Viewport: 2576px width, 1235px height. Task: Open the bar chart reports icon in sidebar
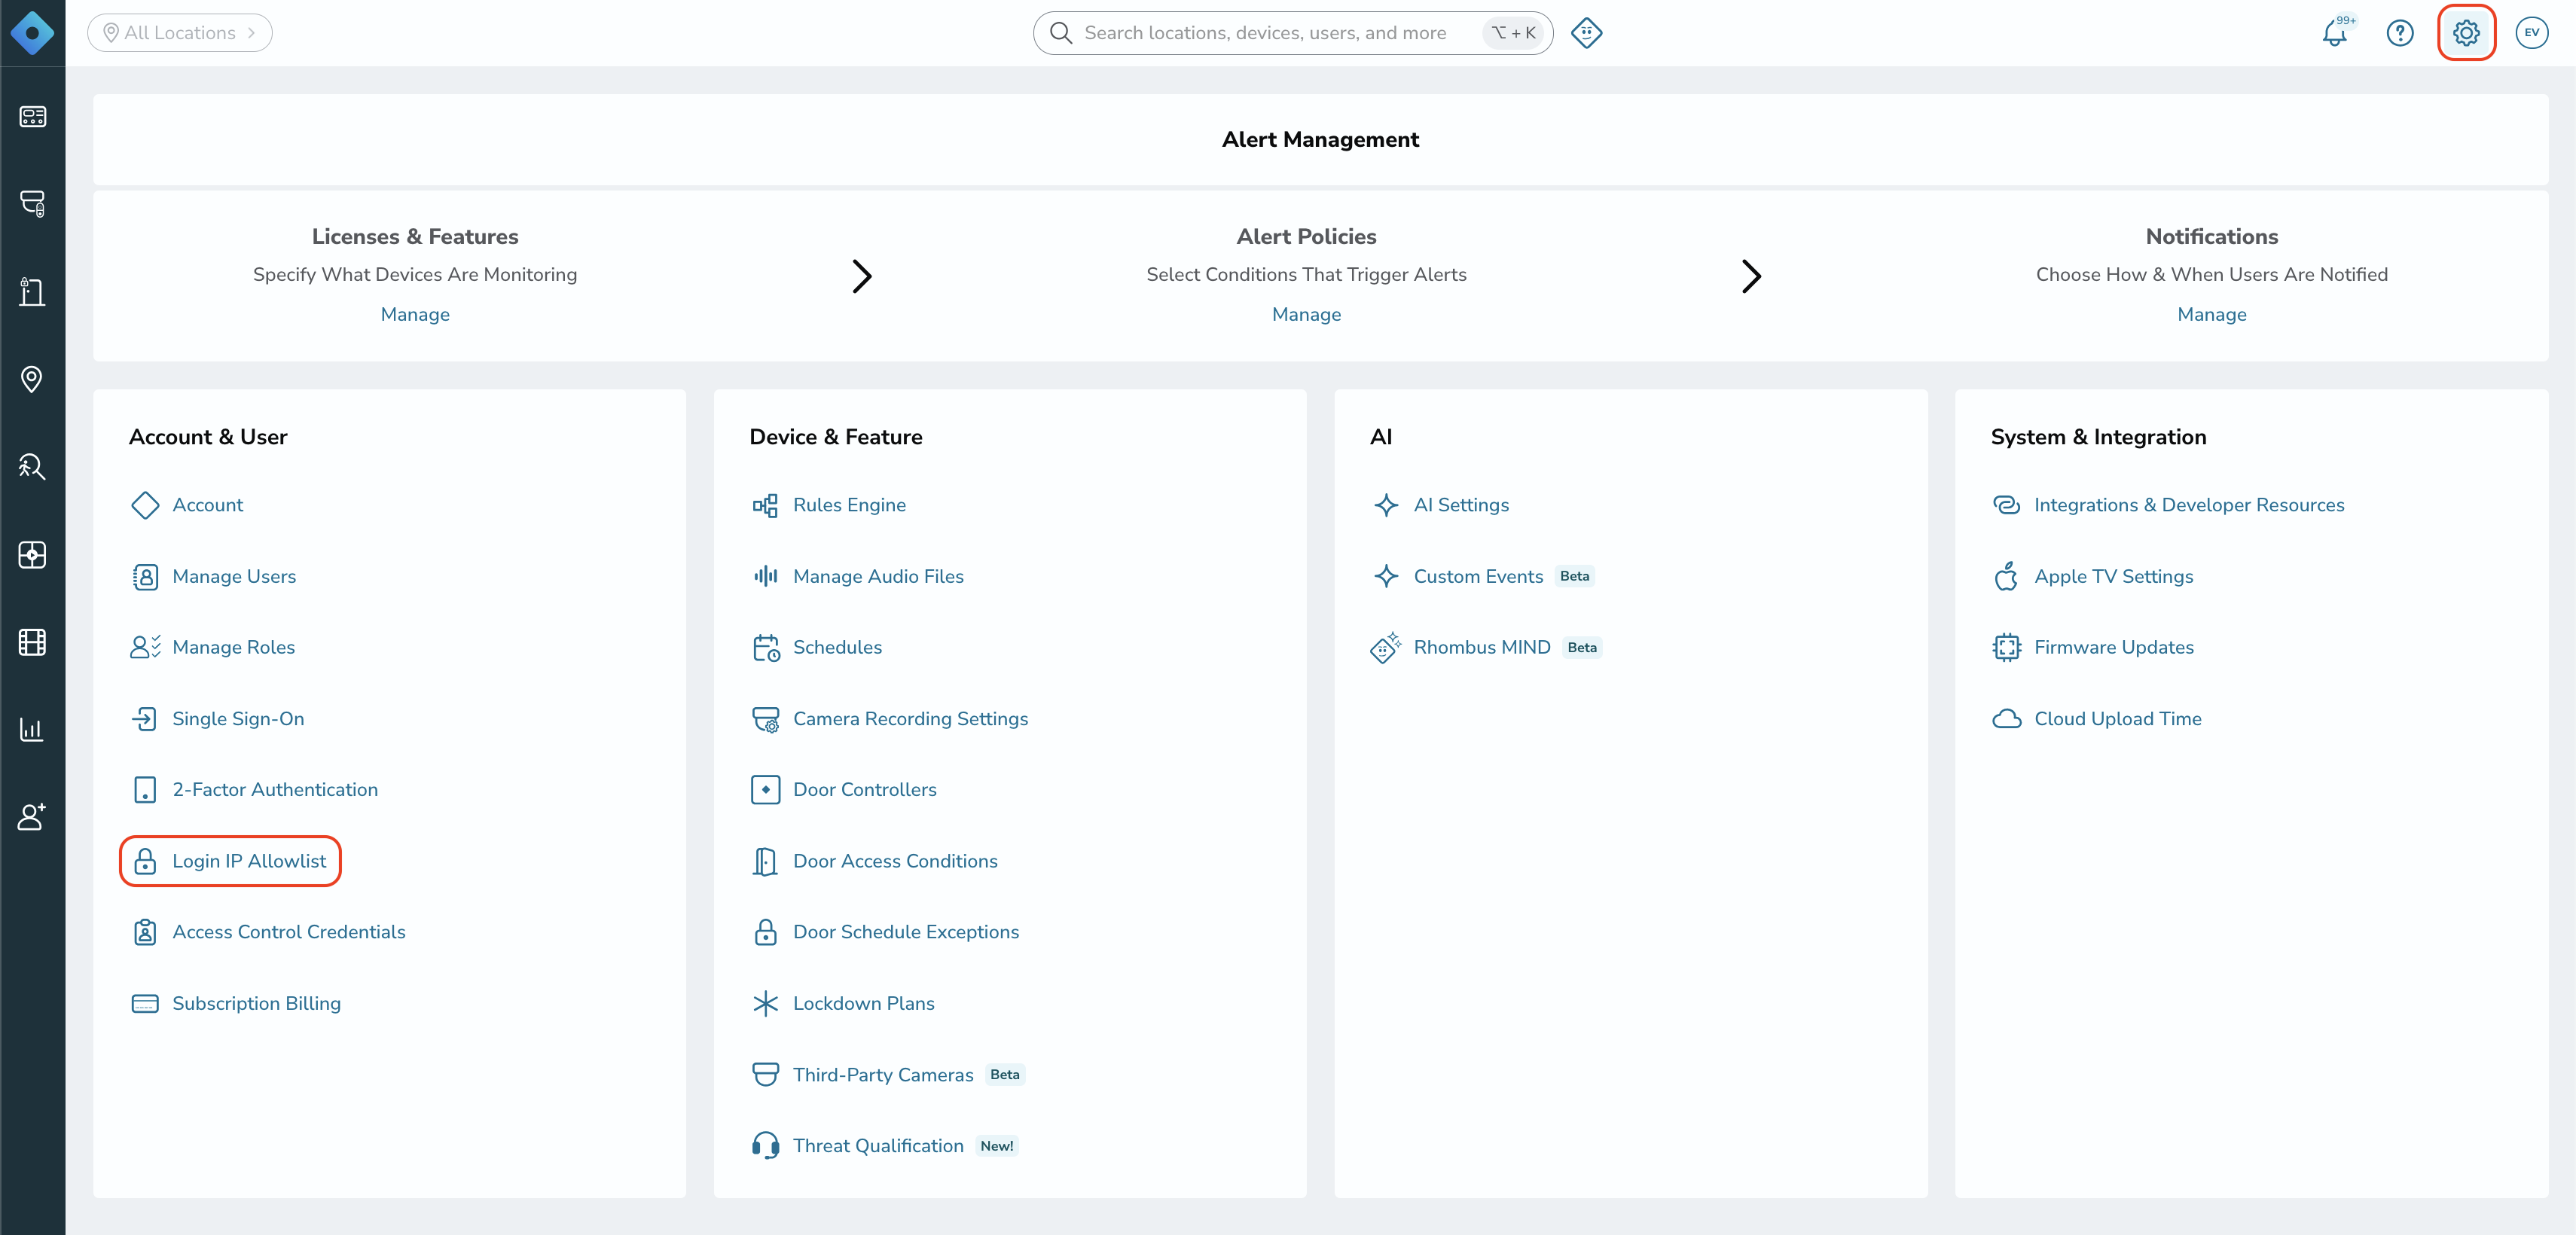(x=32, y=729)
